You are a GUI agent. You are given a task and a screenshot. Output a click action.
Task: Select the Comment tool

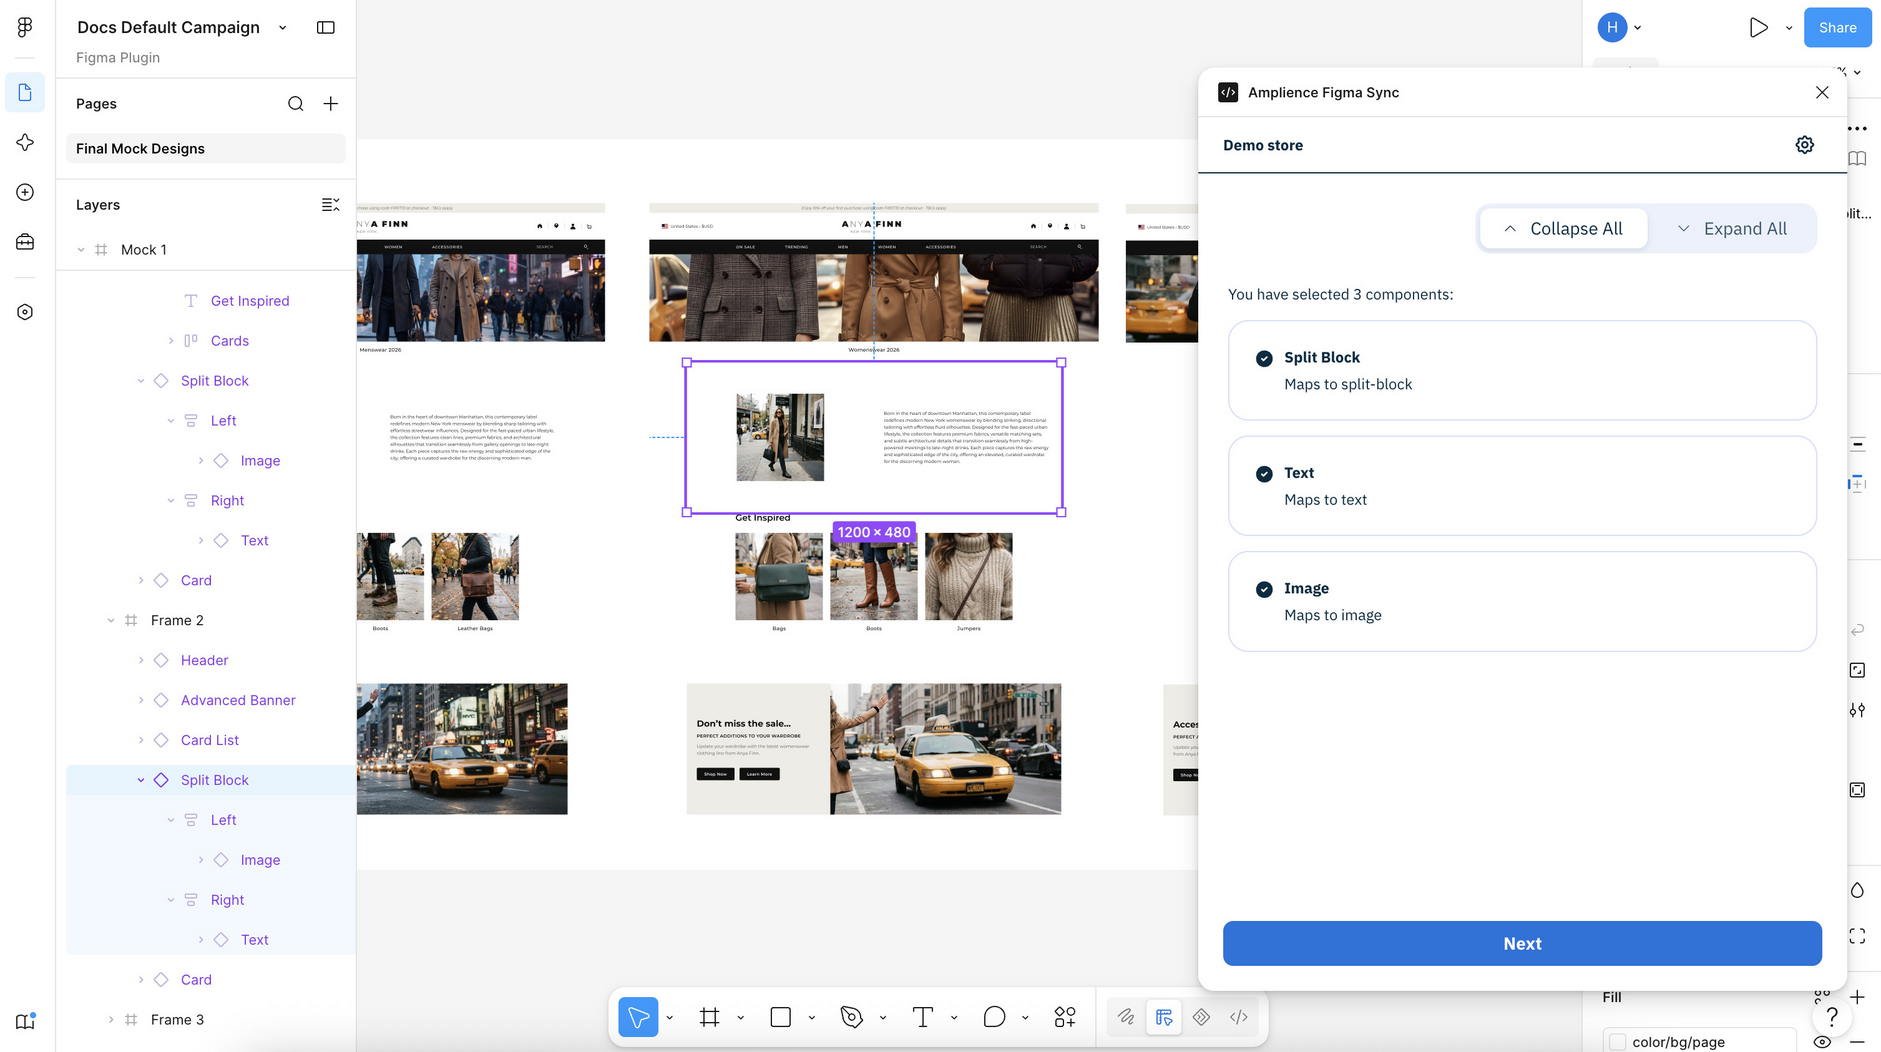[994, 1017]
